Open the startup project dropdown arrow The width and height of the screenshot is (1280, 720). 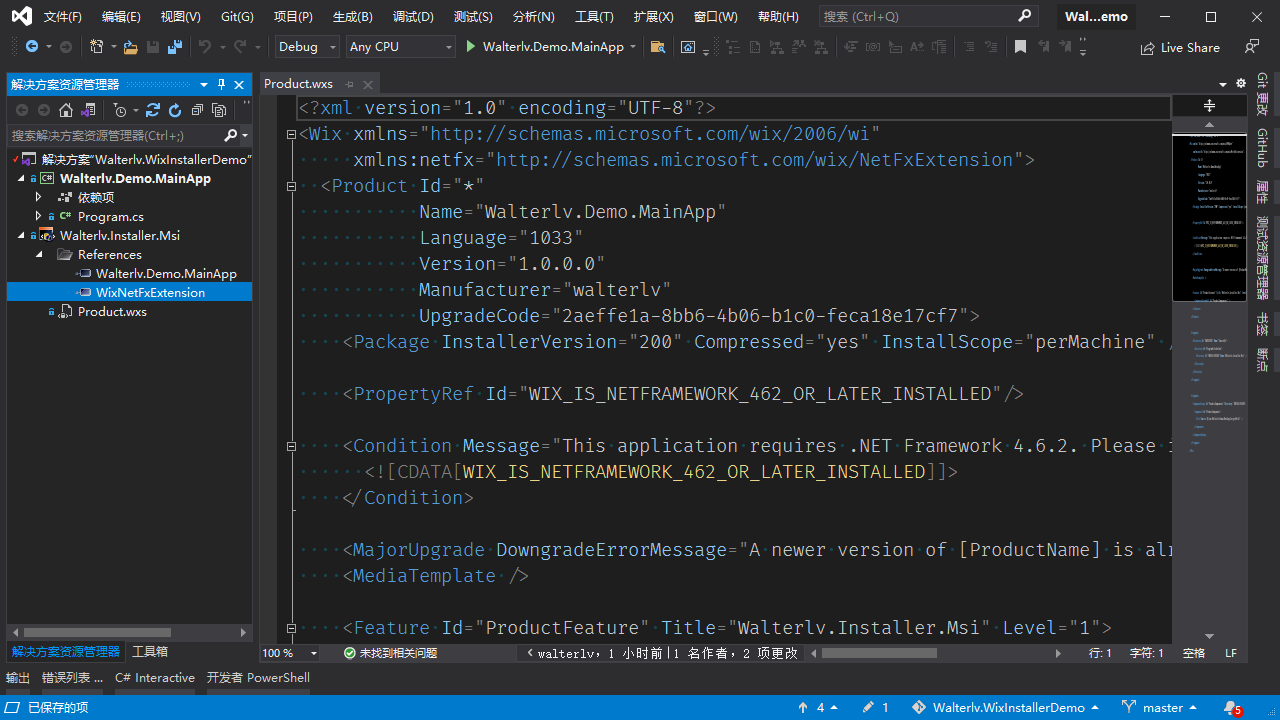633,47
